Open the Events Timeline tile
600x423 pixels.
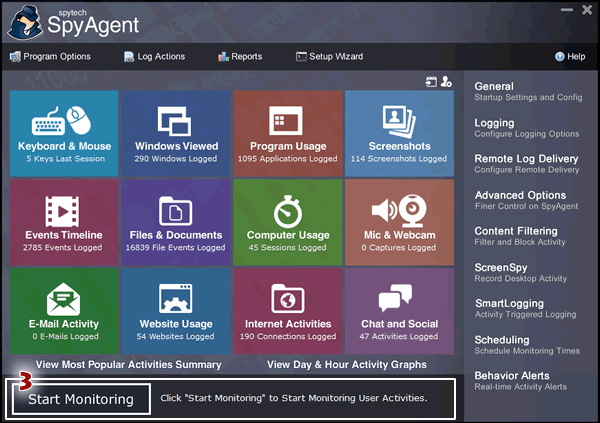[x=64, y=222]
